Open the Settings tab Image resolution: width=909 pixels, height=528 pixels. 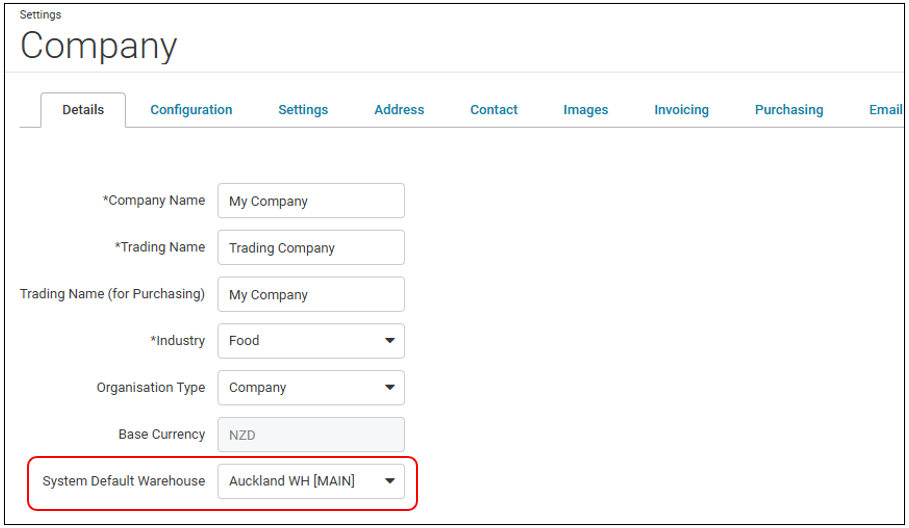pyautogui.click(x=303, y=110)
